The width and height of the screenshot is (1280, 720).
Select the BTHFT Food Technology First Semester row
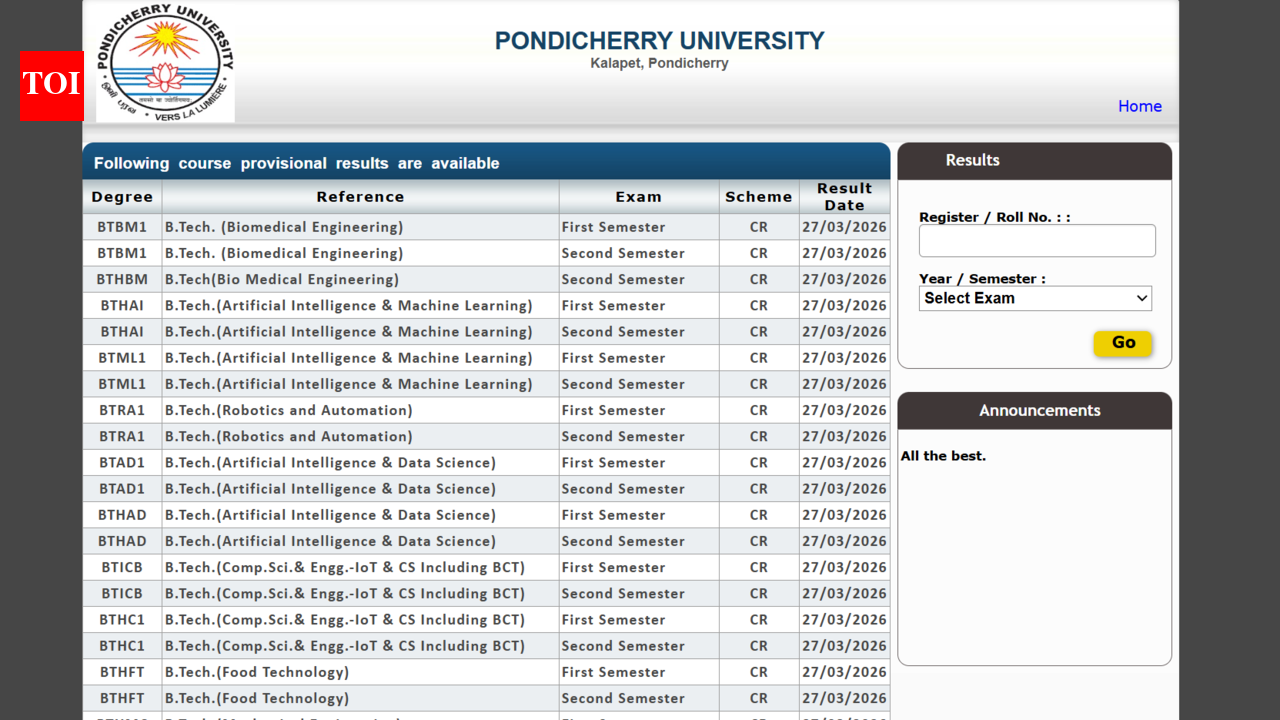pyautogui.click(x=360, y=671)
